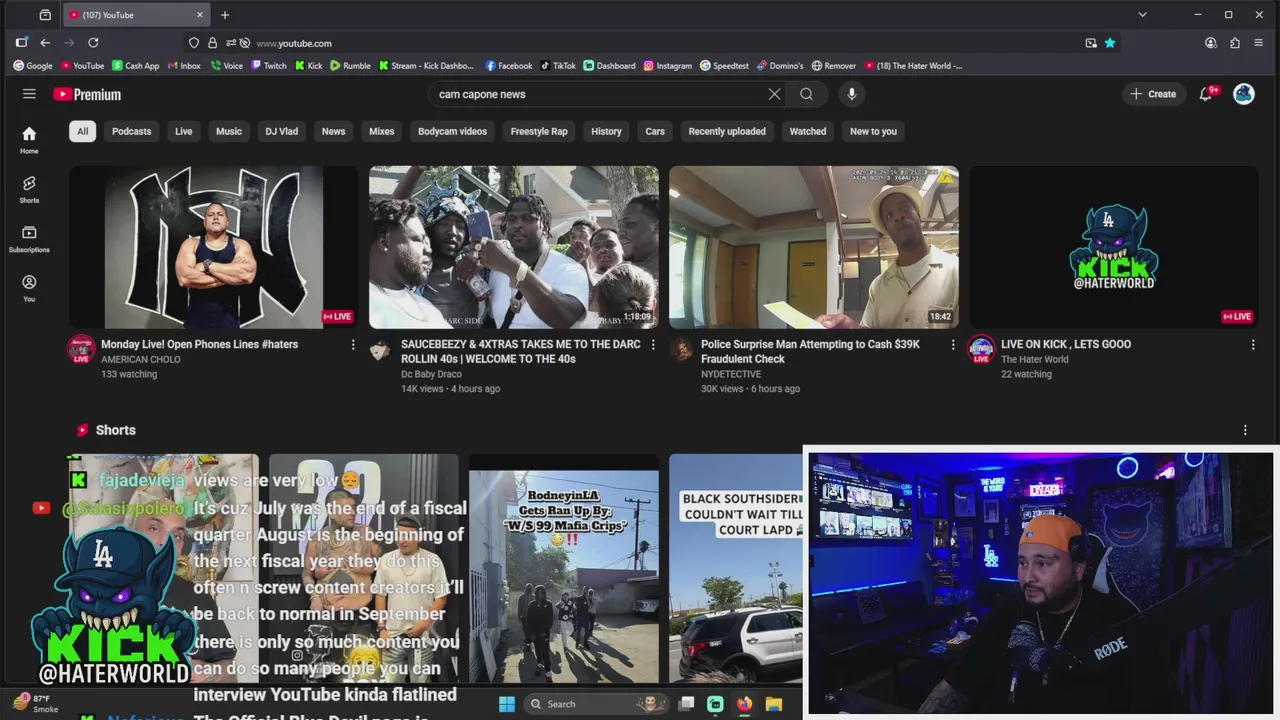Screen dimensions: 1280x720
Task: Open the Twitch bookmark
Action: pyautogui.click(x=269, y=66)
